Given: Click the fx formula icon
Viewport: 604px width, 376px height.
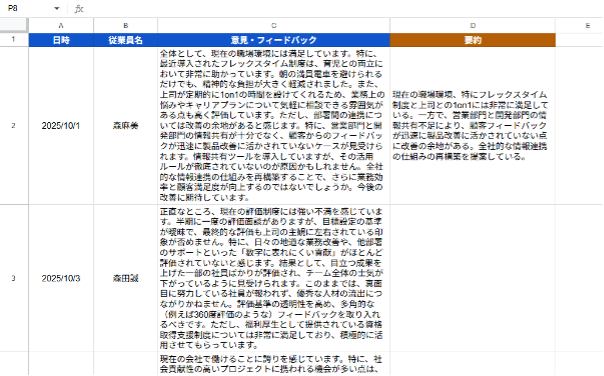Looking at the screenshot, I should pyautogui.click(x=79, y=9).
